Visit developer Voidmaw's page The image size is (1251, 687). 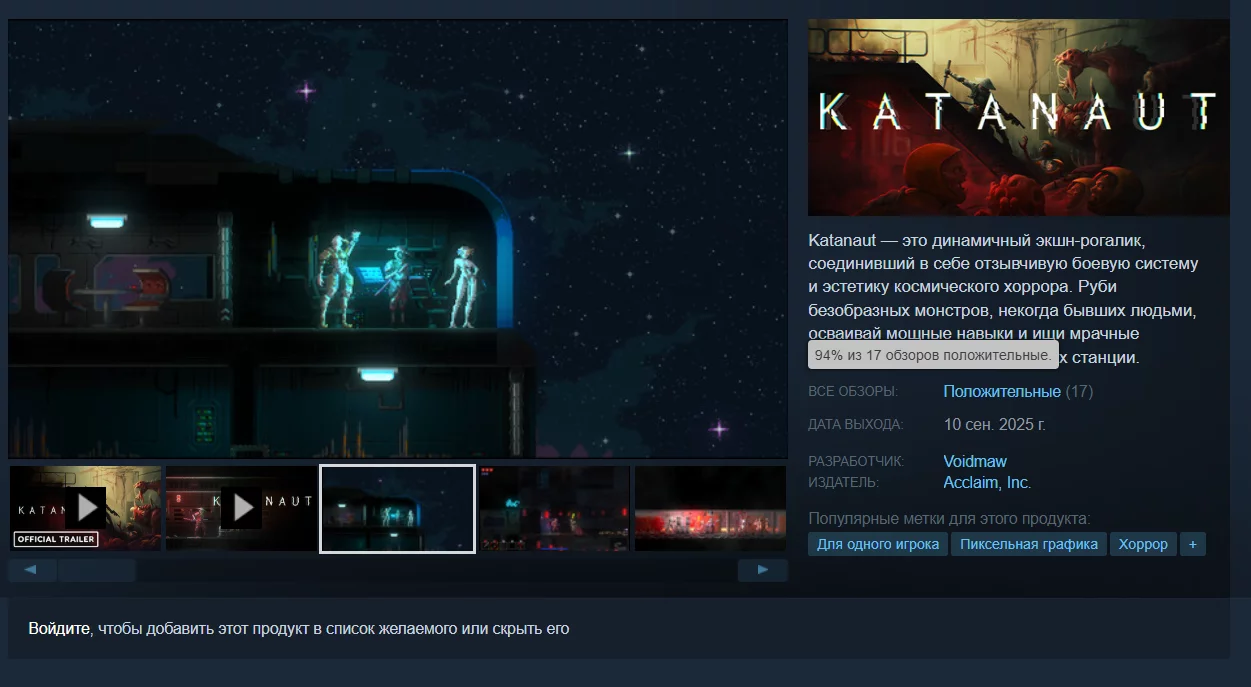click(975, 461)
